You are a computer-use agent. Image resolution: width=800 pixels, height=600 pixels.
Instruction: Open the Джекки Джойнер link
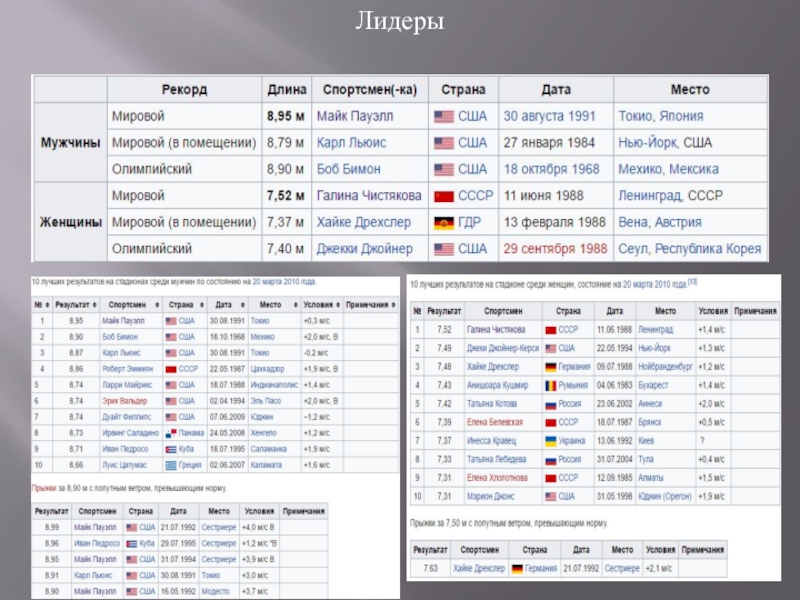[364, 249]
